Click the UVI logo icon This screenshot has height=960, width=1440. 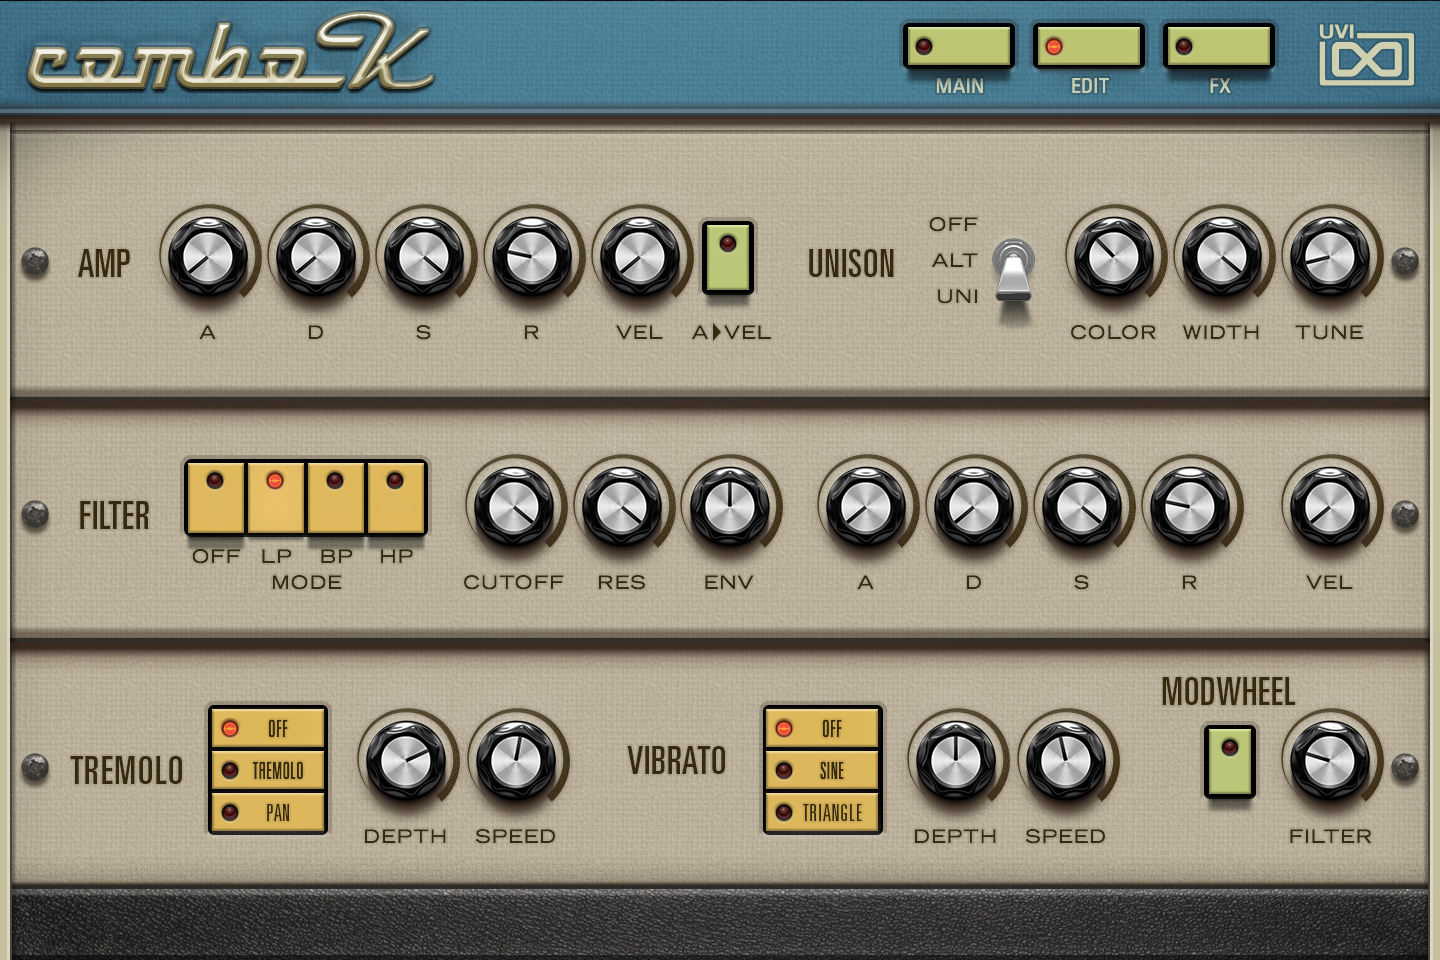(1366, 54)
